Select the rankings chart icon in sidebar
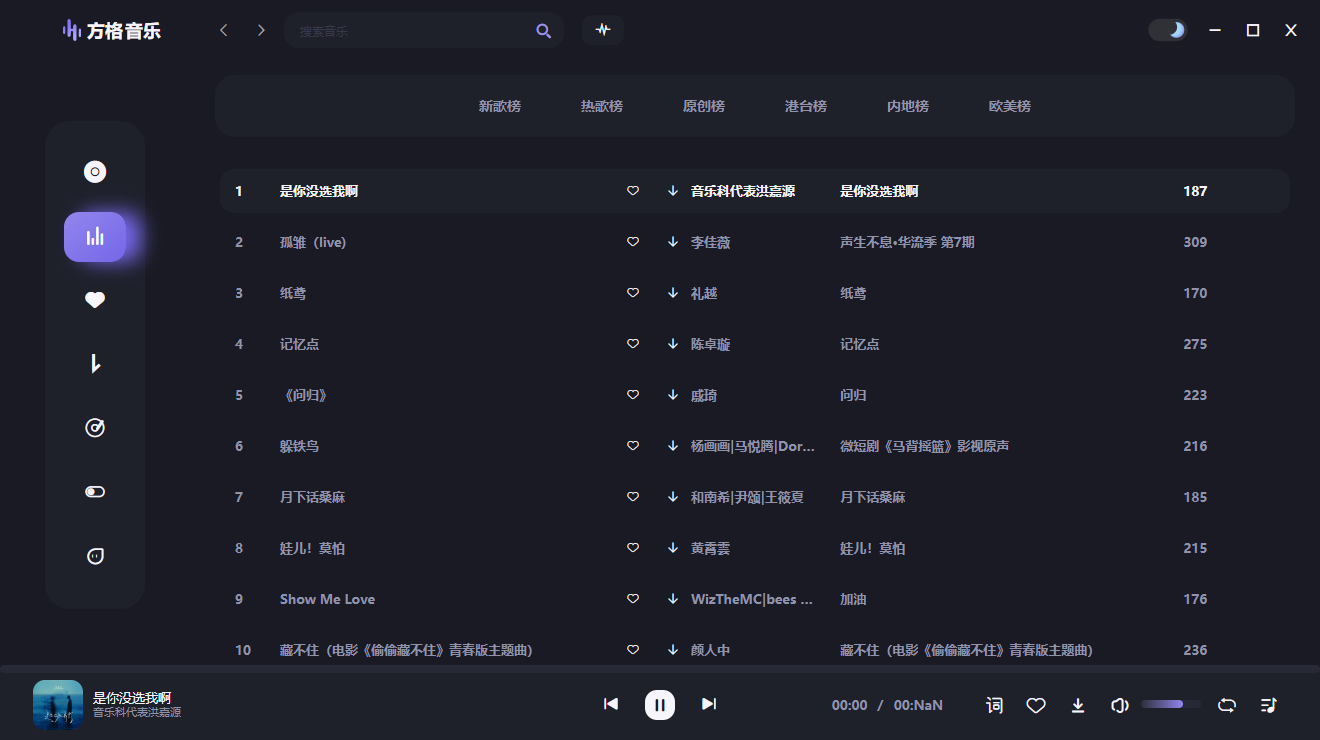This screenshot has width=1320, height=740. pos(94,237)
